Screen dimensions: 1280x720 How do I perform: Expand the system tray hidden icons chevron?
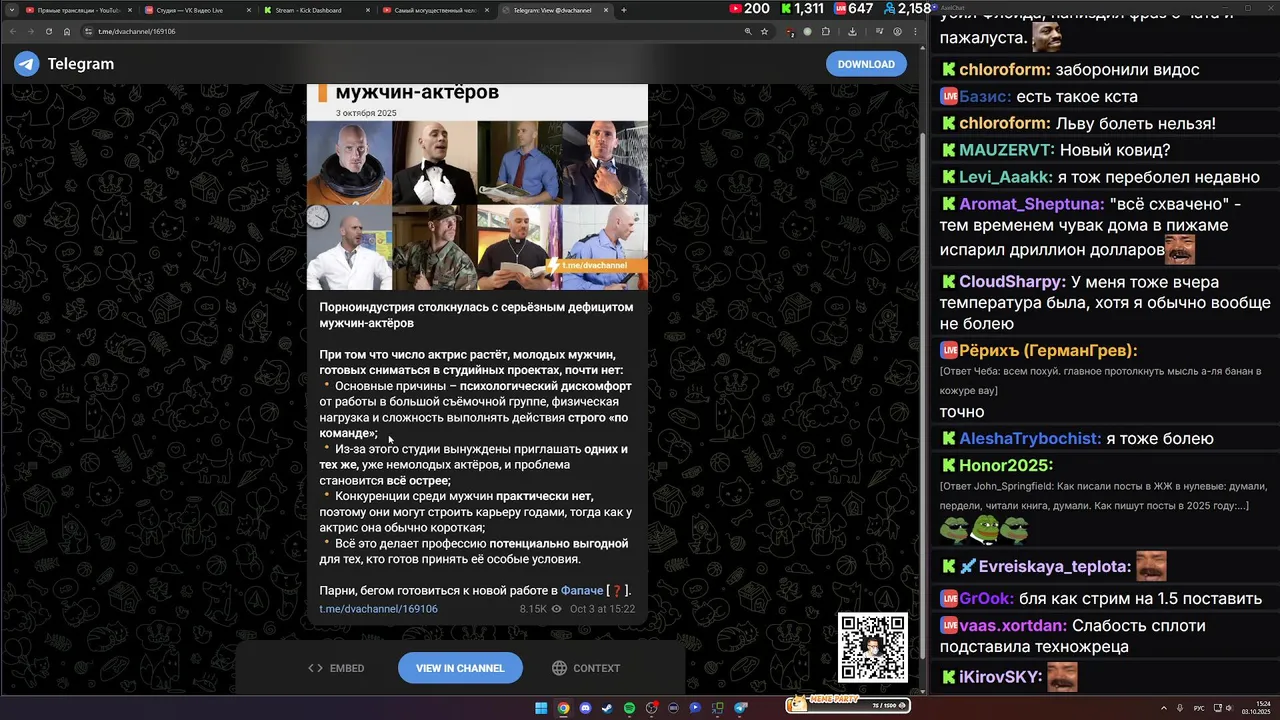(1164, 708)
